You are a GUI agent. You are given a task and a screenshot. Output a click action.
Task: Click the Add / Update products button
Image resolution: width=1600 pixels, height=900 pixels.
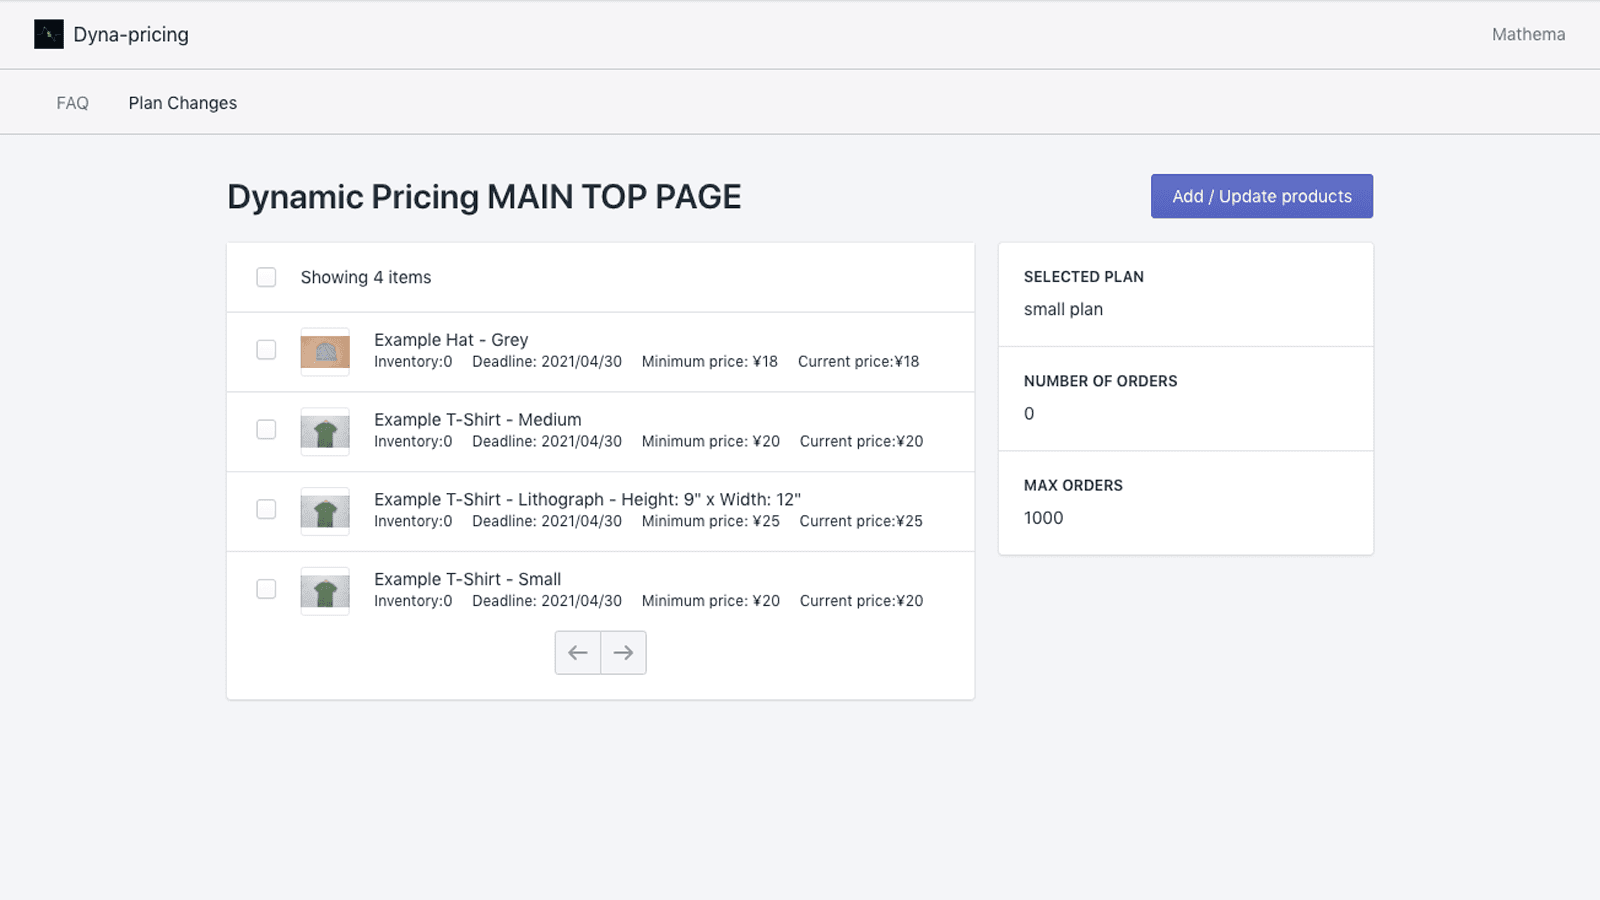(x=1261, y=196)
